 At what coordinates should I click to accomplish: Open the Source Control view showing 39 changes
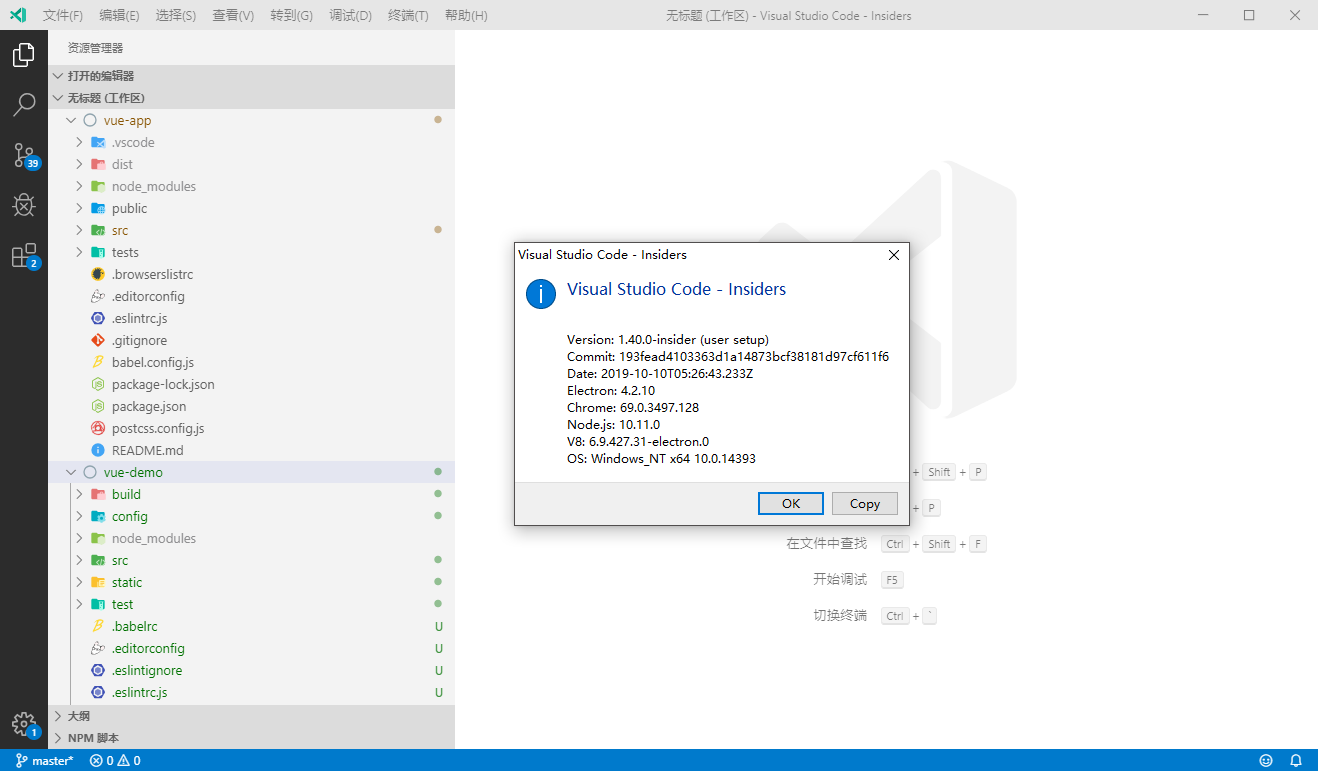[x=23, y=155]
